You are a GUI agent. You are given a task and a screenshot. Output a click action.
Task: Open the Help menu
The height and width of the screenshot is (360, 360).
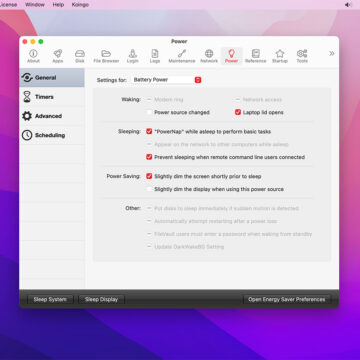[x=58, y=5]
